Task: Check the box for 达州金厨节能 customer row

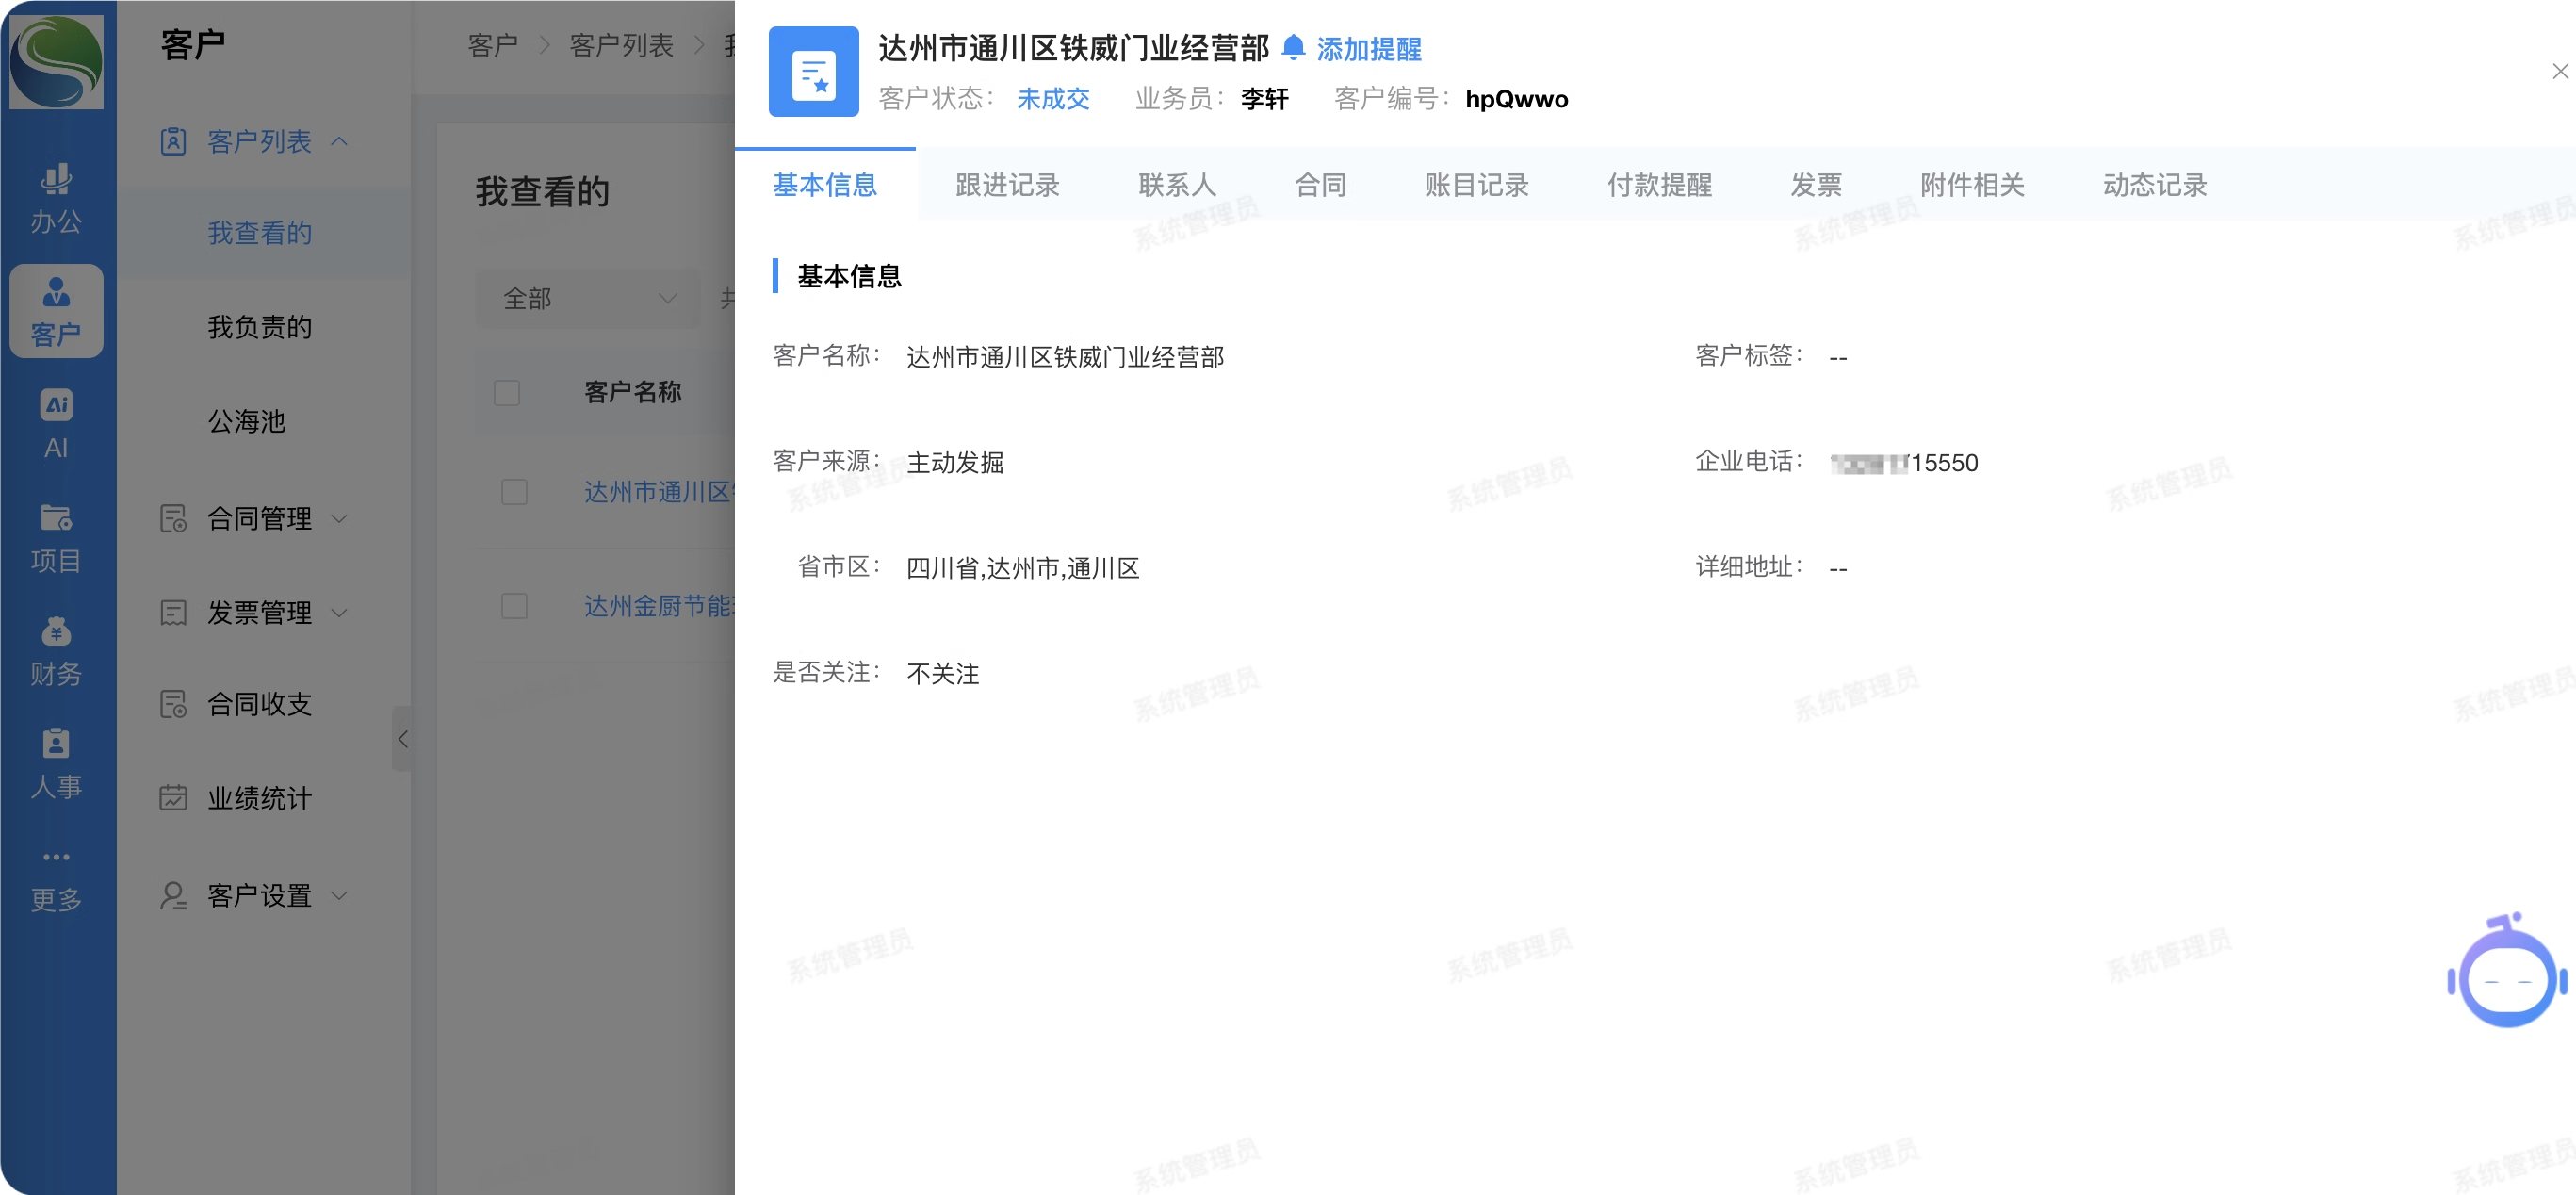Action: coord(514,606)
